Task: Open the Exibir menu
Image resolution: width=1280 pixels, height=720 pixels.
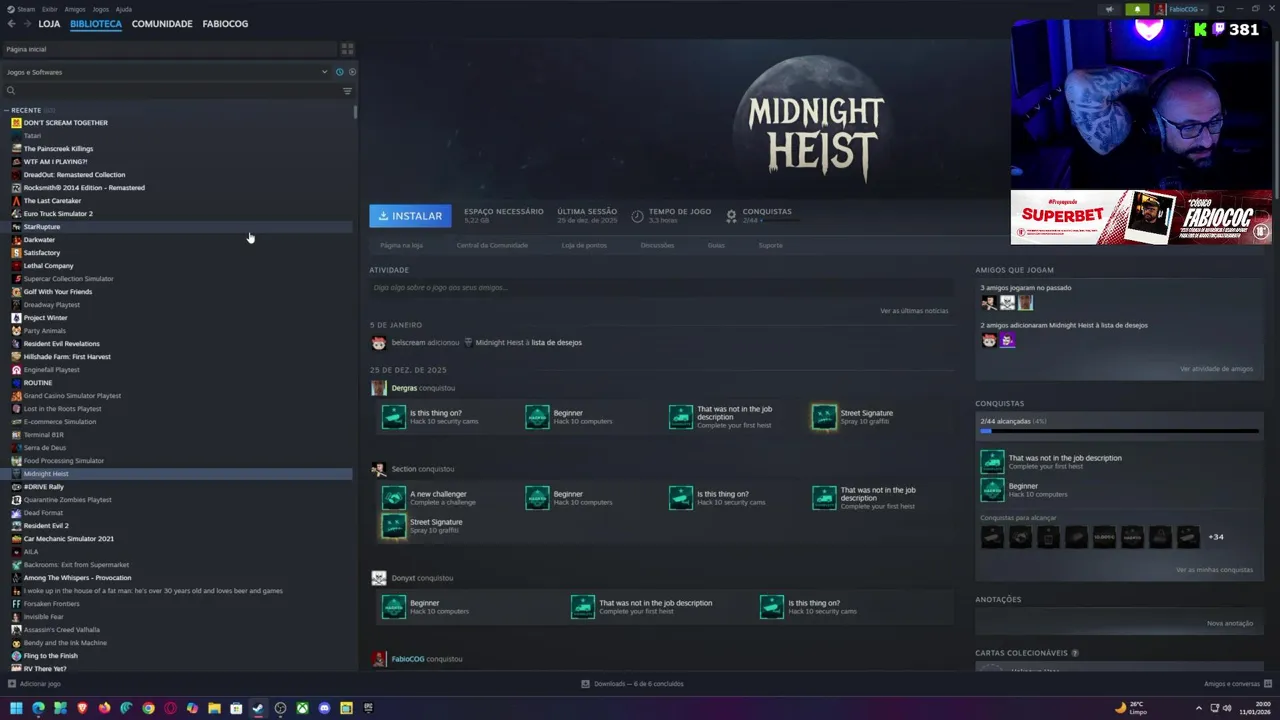Action: point(50,9)
